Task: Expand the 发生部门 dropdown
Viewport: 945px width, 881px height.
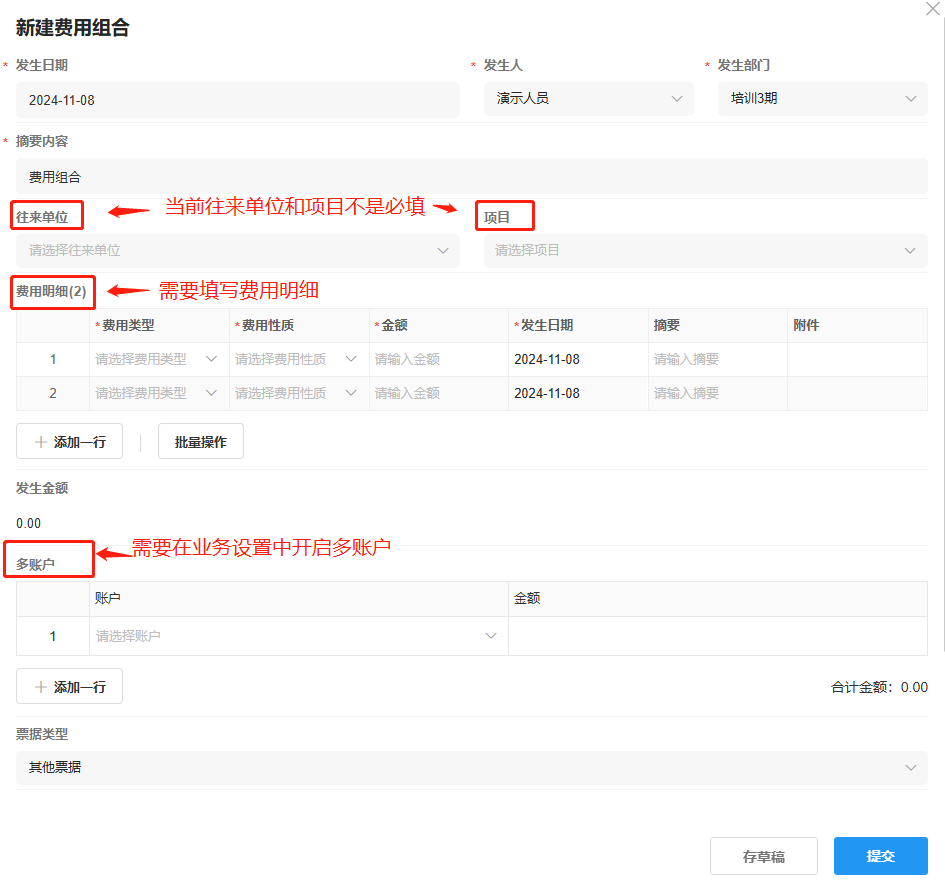Action: pyautogui.click(x=822, y=99)
